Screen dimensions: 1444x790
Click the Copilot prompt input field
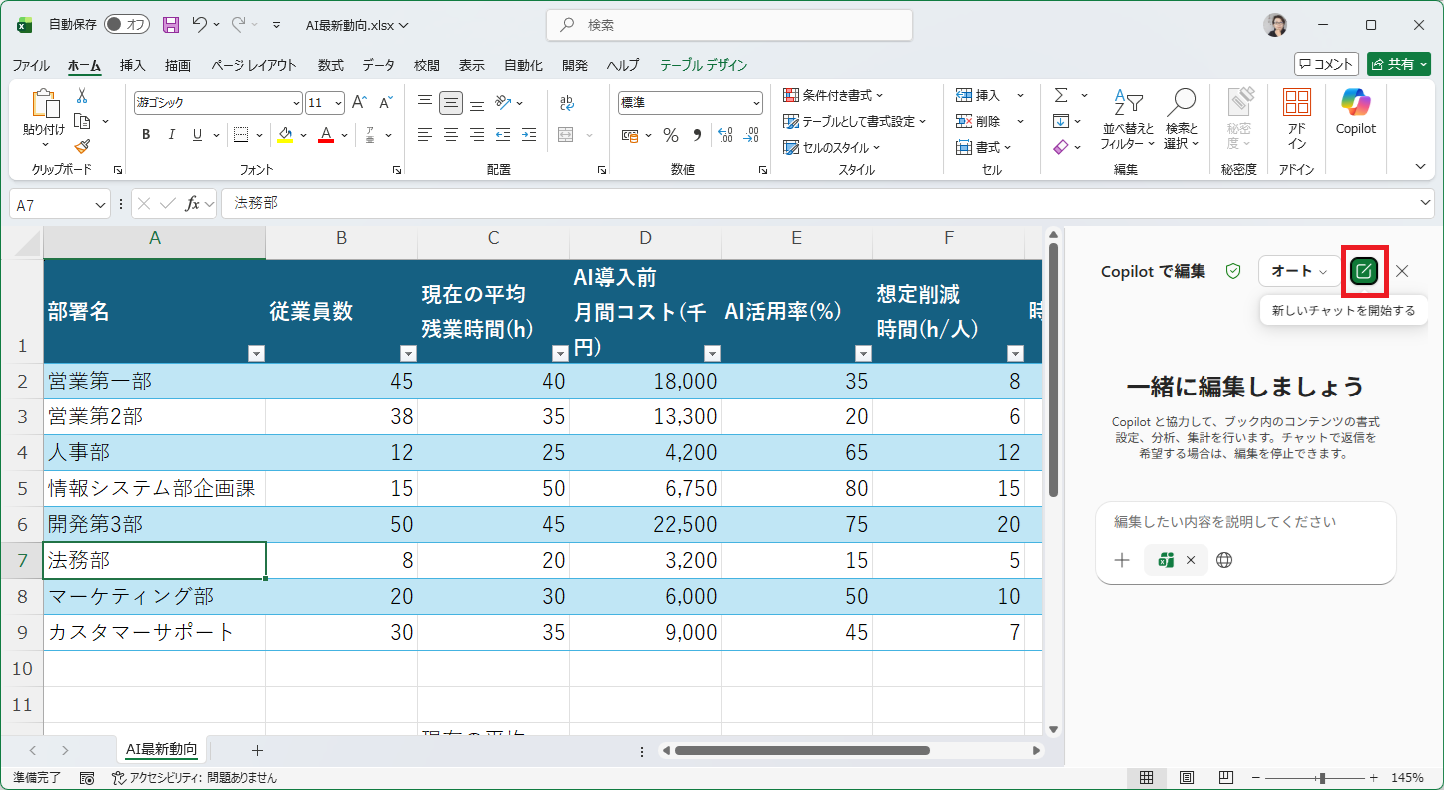tap(1245, 522)
